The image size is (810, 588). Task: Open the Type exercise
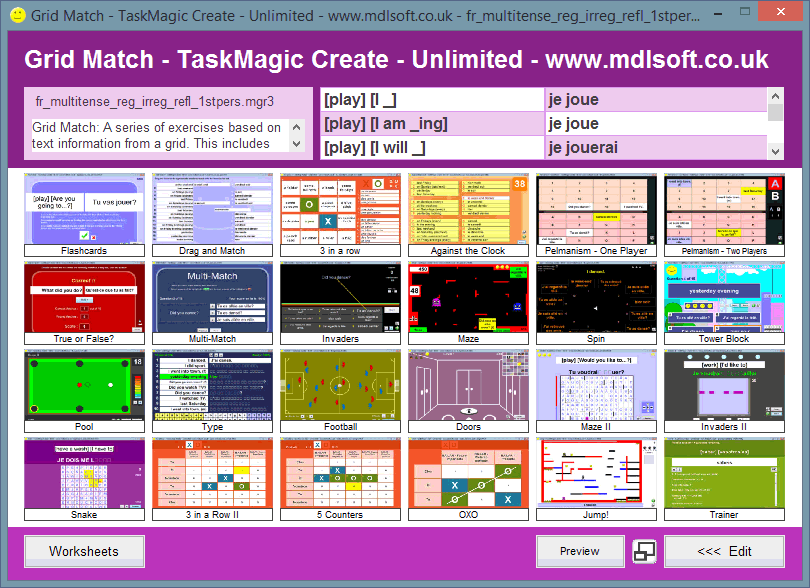(212, 391)
